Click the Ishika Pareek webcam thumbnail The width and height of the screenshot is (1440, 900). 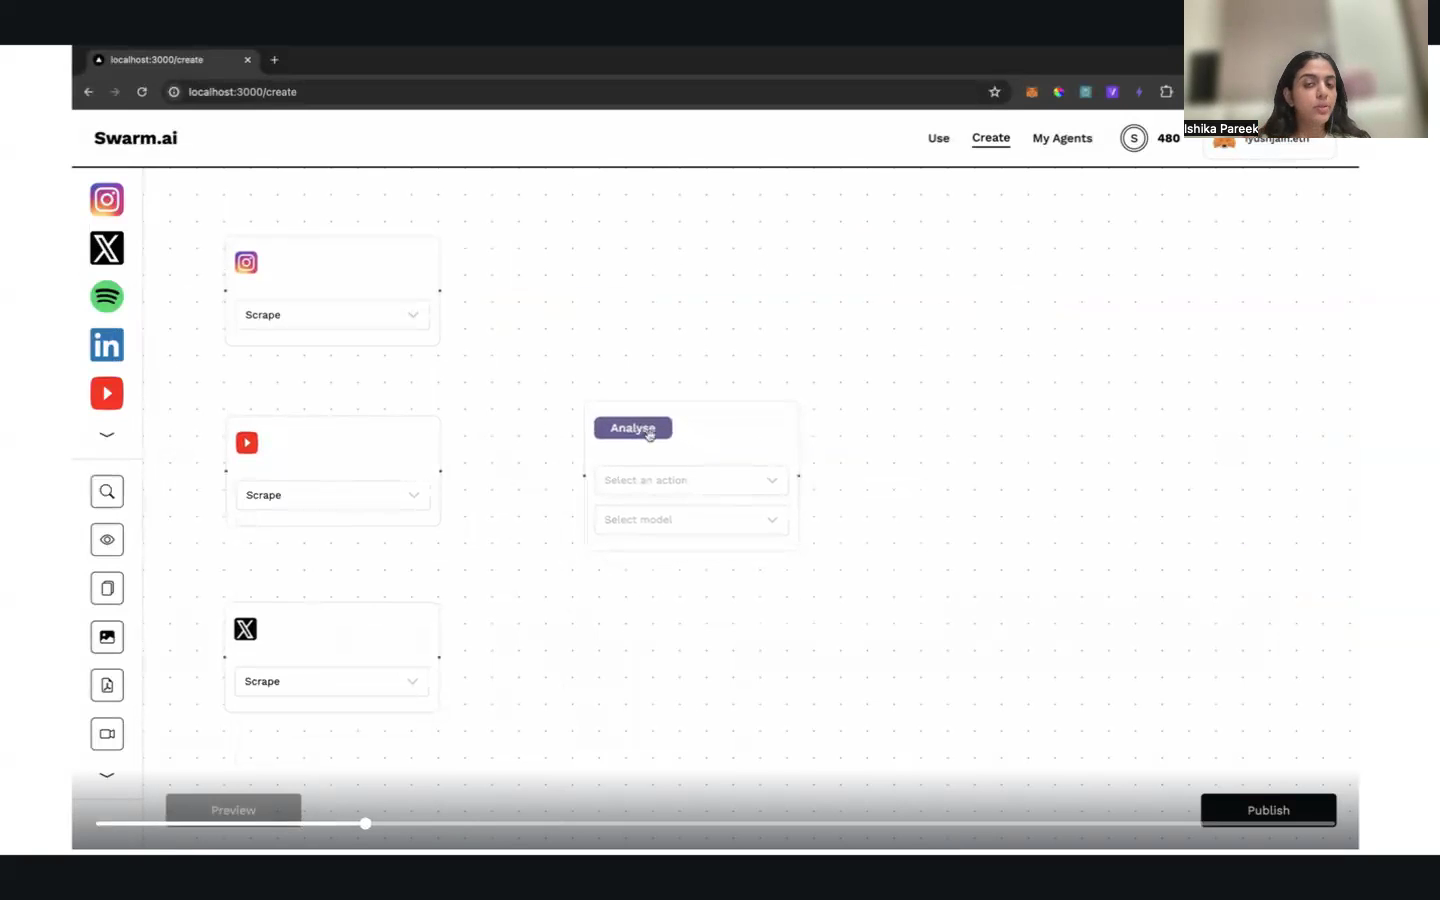(x=1306, y=68)
